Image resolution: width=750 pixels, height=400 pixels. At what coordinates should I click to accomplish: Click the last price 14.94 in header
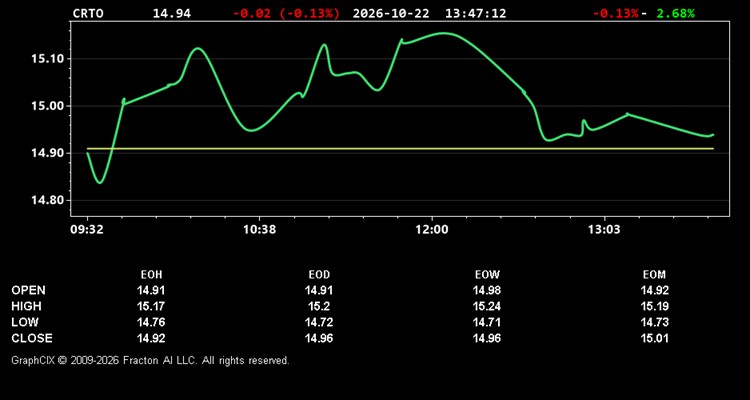point(172,13)
